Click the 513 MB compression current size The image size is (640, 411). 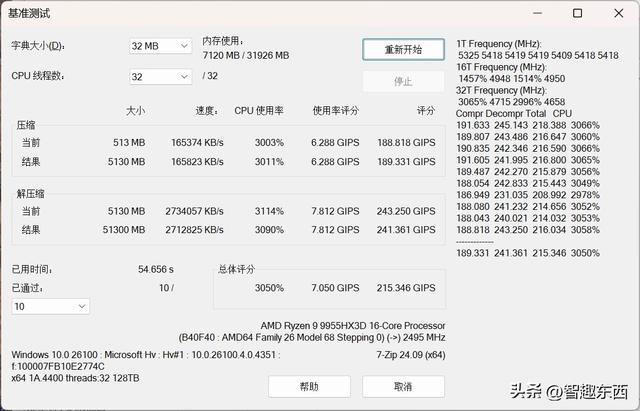tap(129, 142)
